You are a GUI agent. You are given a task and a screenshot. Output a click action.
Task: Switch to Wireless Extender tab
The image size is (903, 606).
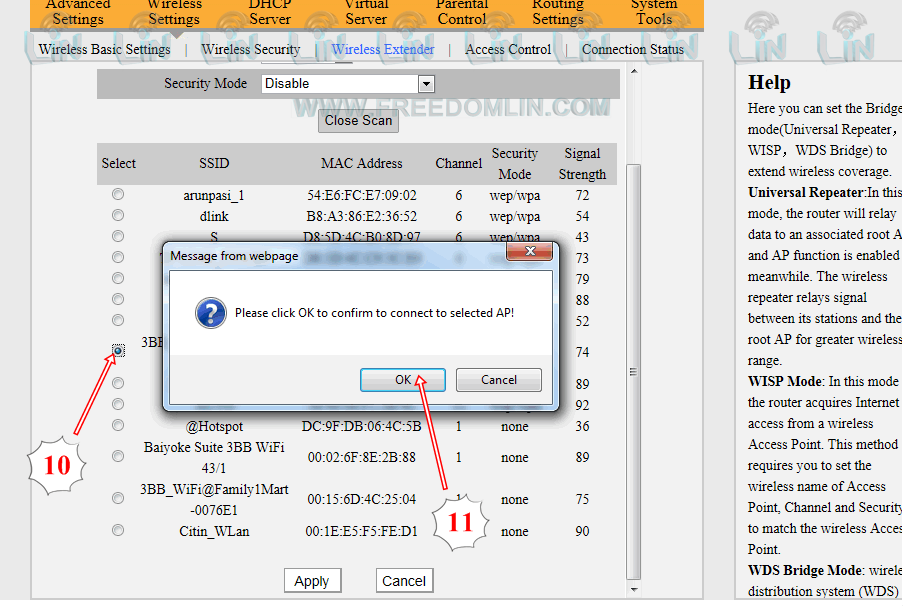tap(383, 50)
